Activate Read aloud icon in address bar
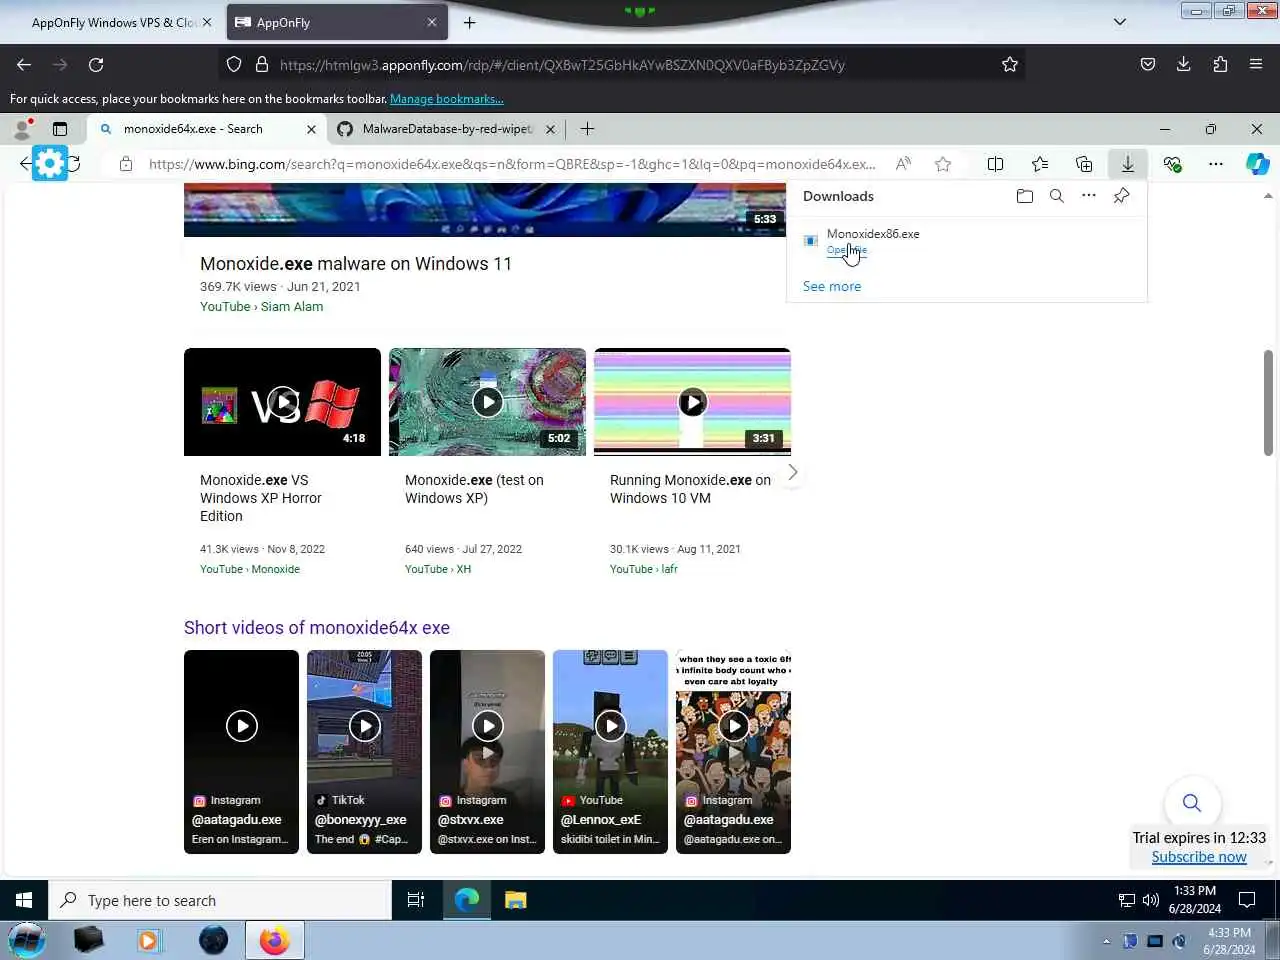 tap(903, 164)
